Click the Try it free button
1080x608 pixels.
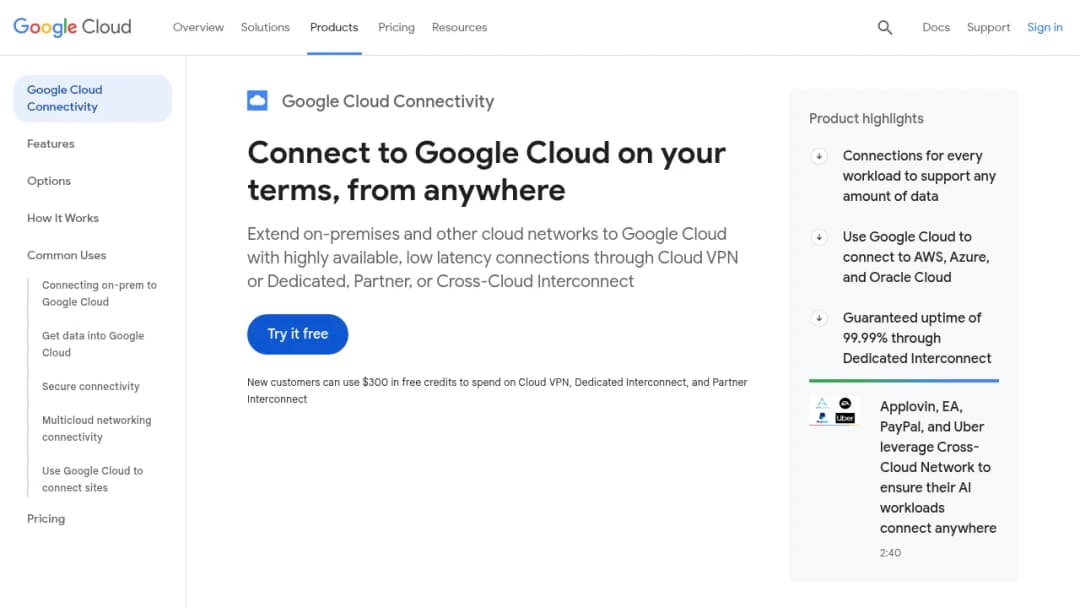point(298,334)
